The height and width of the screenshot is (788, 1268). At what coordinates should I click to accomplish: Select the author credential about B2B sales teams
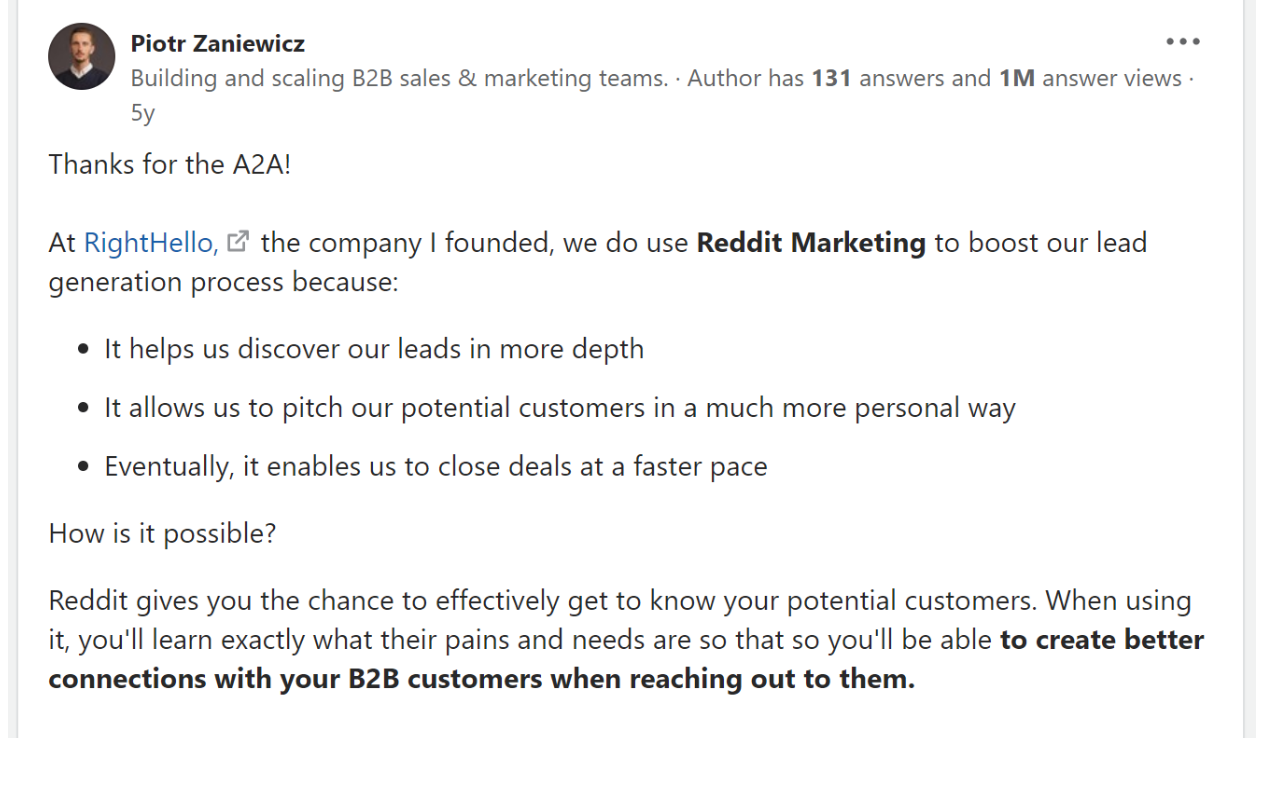tap(399, 78)
